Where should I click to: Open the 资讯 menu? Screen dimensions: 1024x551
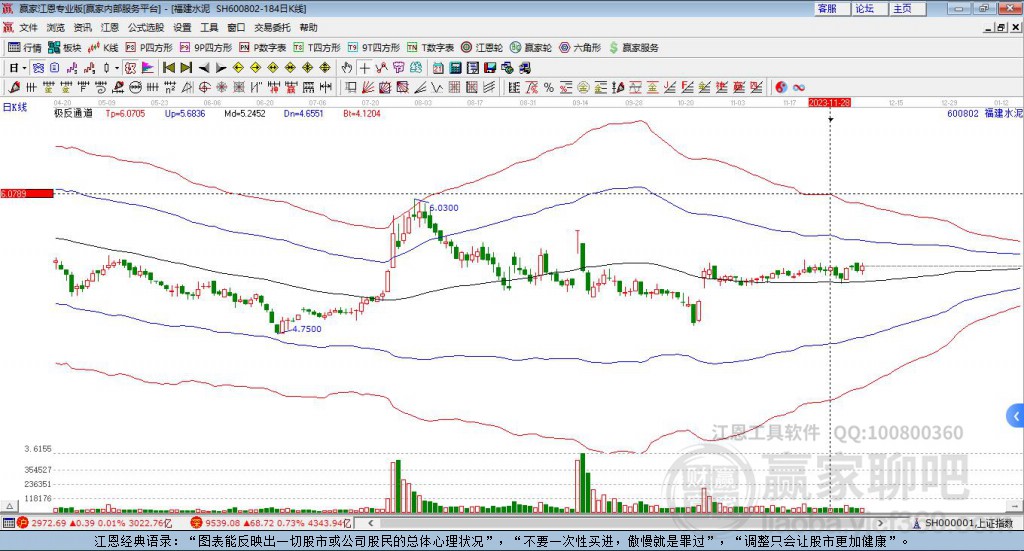(x=82, y=27)
